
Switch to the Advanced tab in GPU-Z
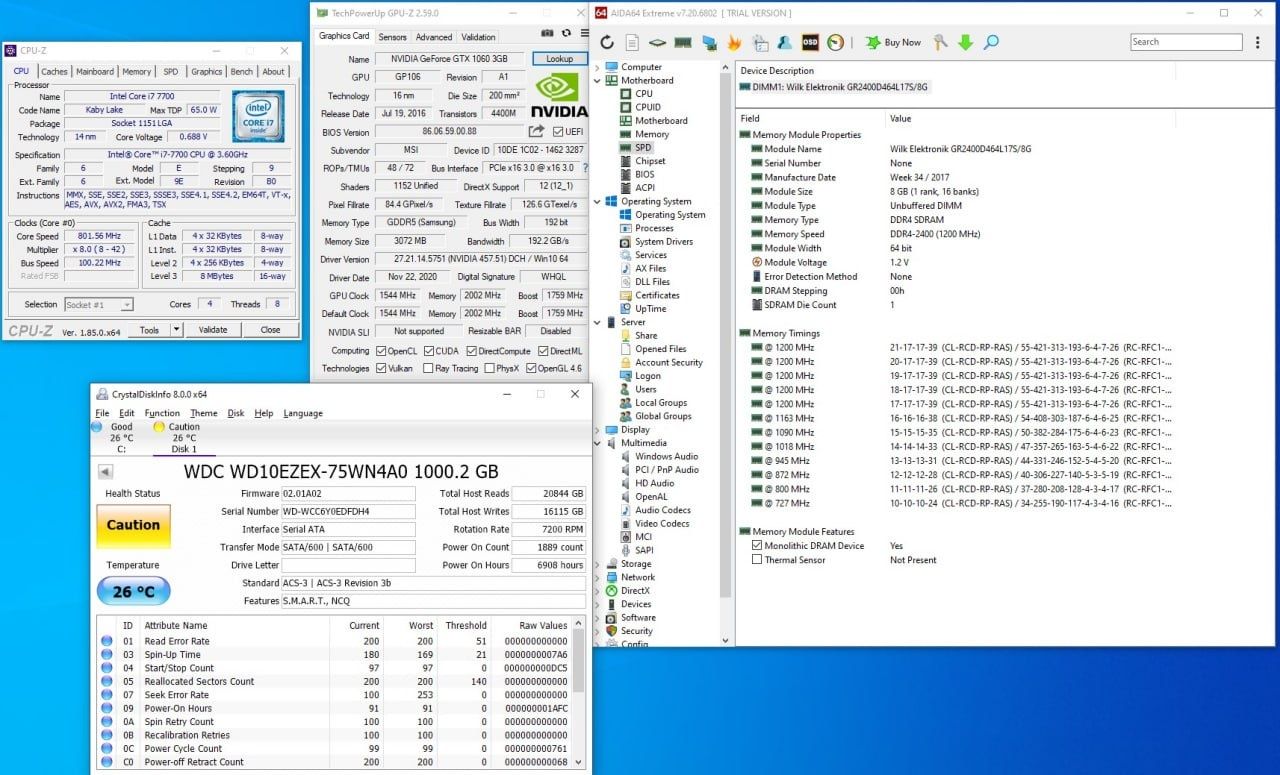[x=434, y=37]
